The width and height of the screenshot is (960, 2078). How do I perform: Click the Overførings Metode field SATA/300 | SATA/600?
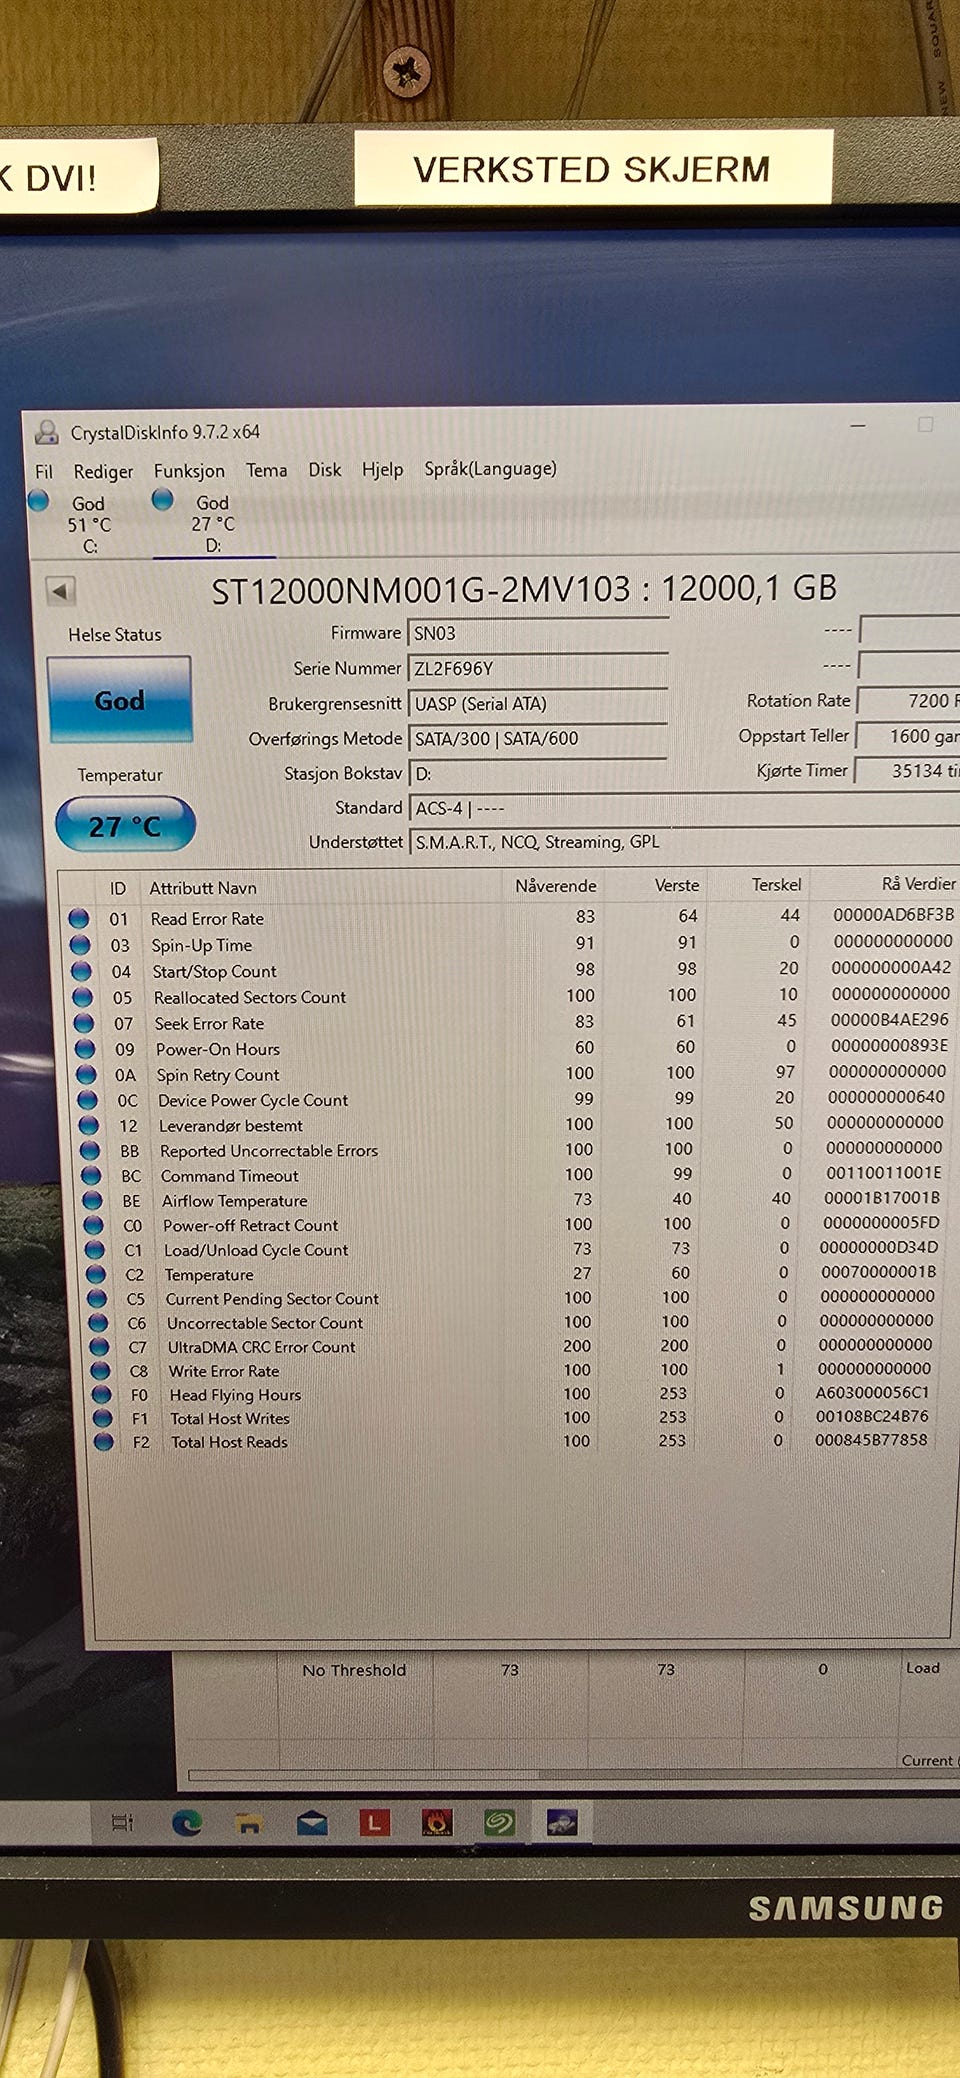click(538, 738)
